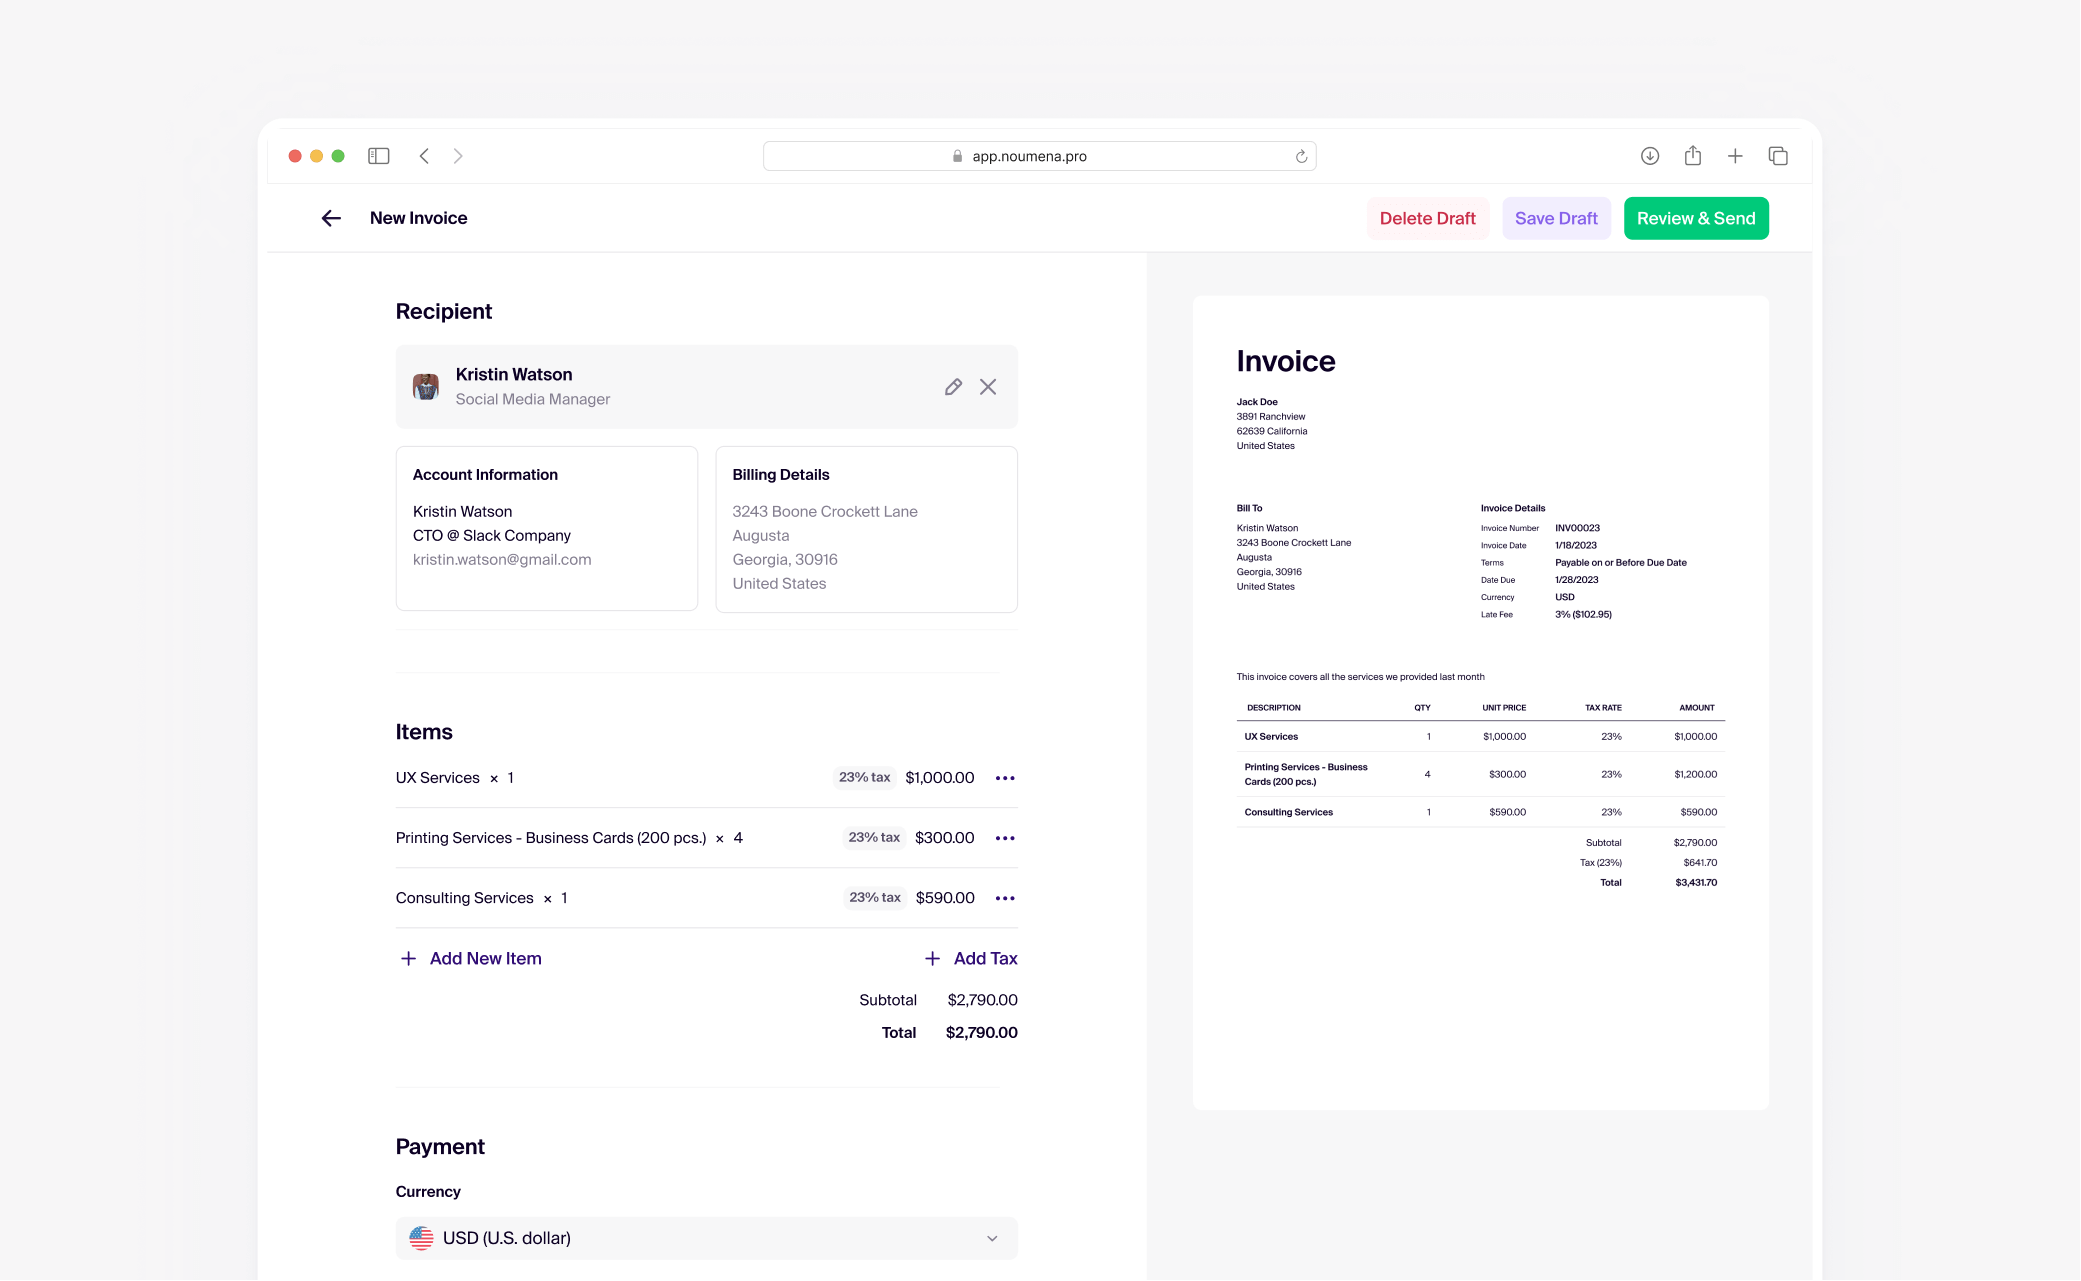Open the tab overview icon
The image size is (2081, 1281).
[x=1778, y=156]
